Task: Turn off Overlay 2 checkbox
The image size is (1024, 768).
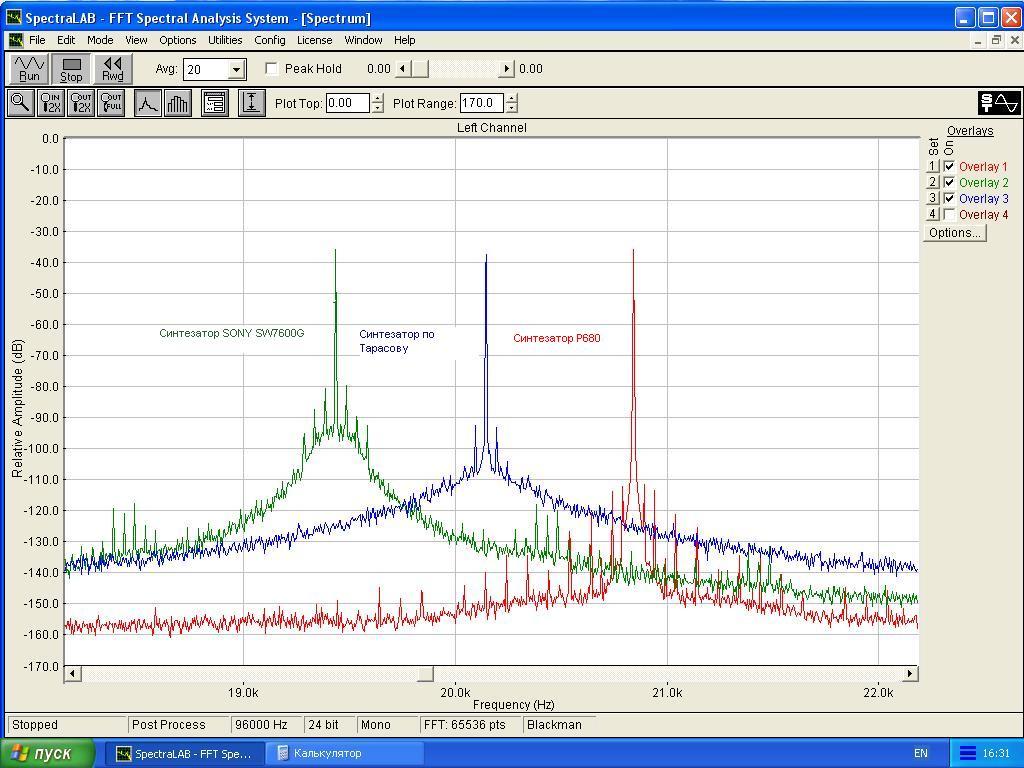Action: coord(949,183)
